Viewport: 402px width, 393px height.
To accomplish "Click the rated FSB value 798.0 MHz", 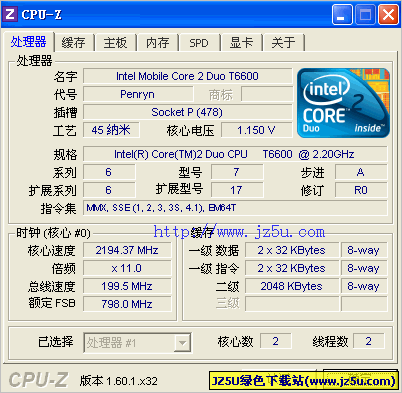I will [127, 304].
